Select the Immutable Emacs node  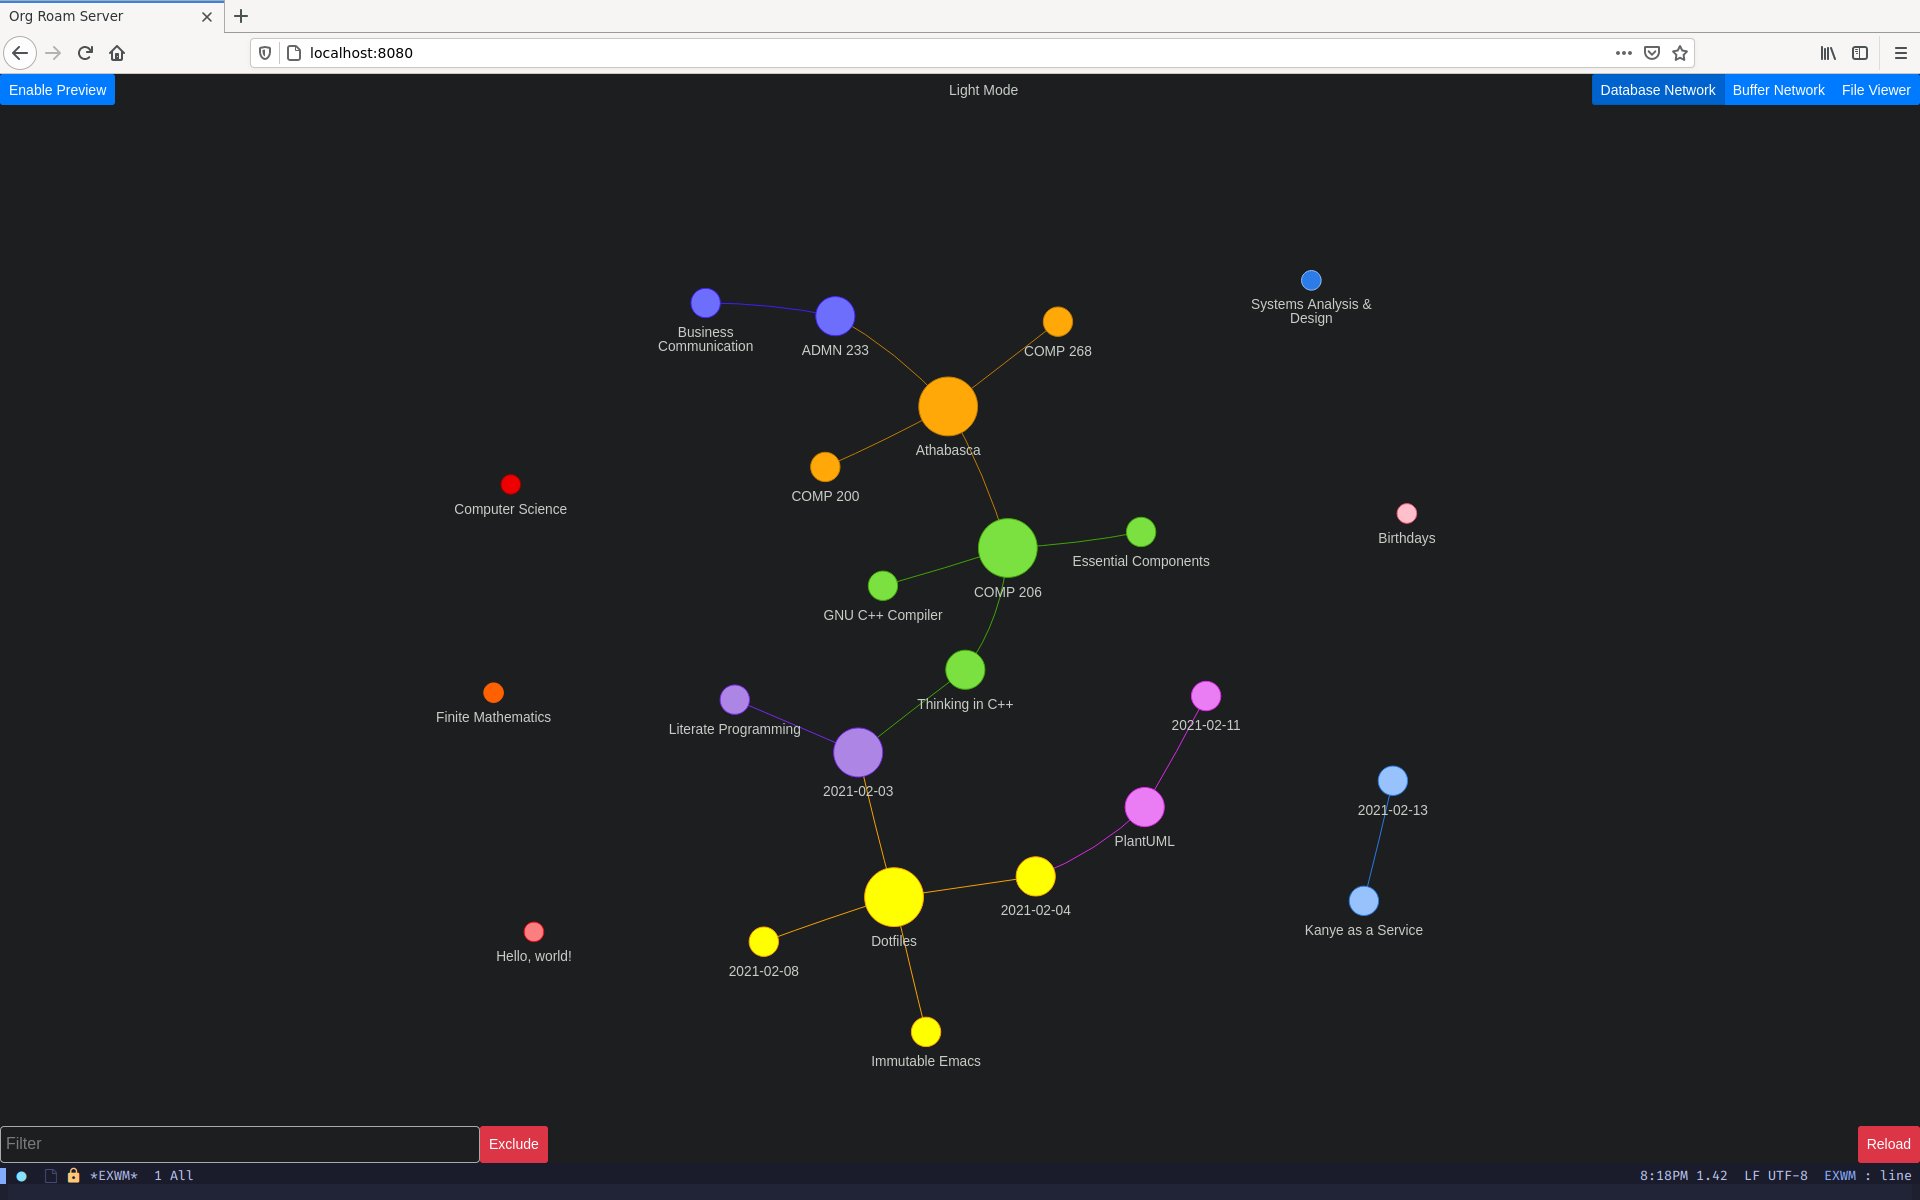point(925,1031)
